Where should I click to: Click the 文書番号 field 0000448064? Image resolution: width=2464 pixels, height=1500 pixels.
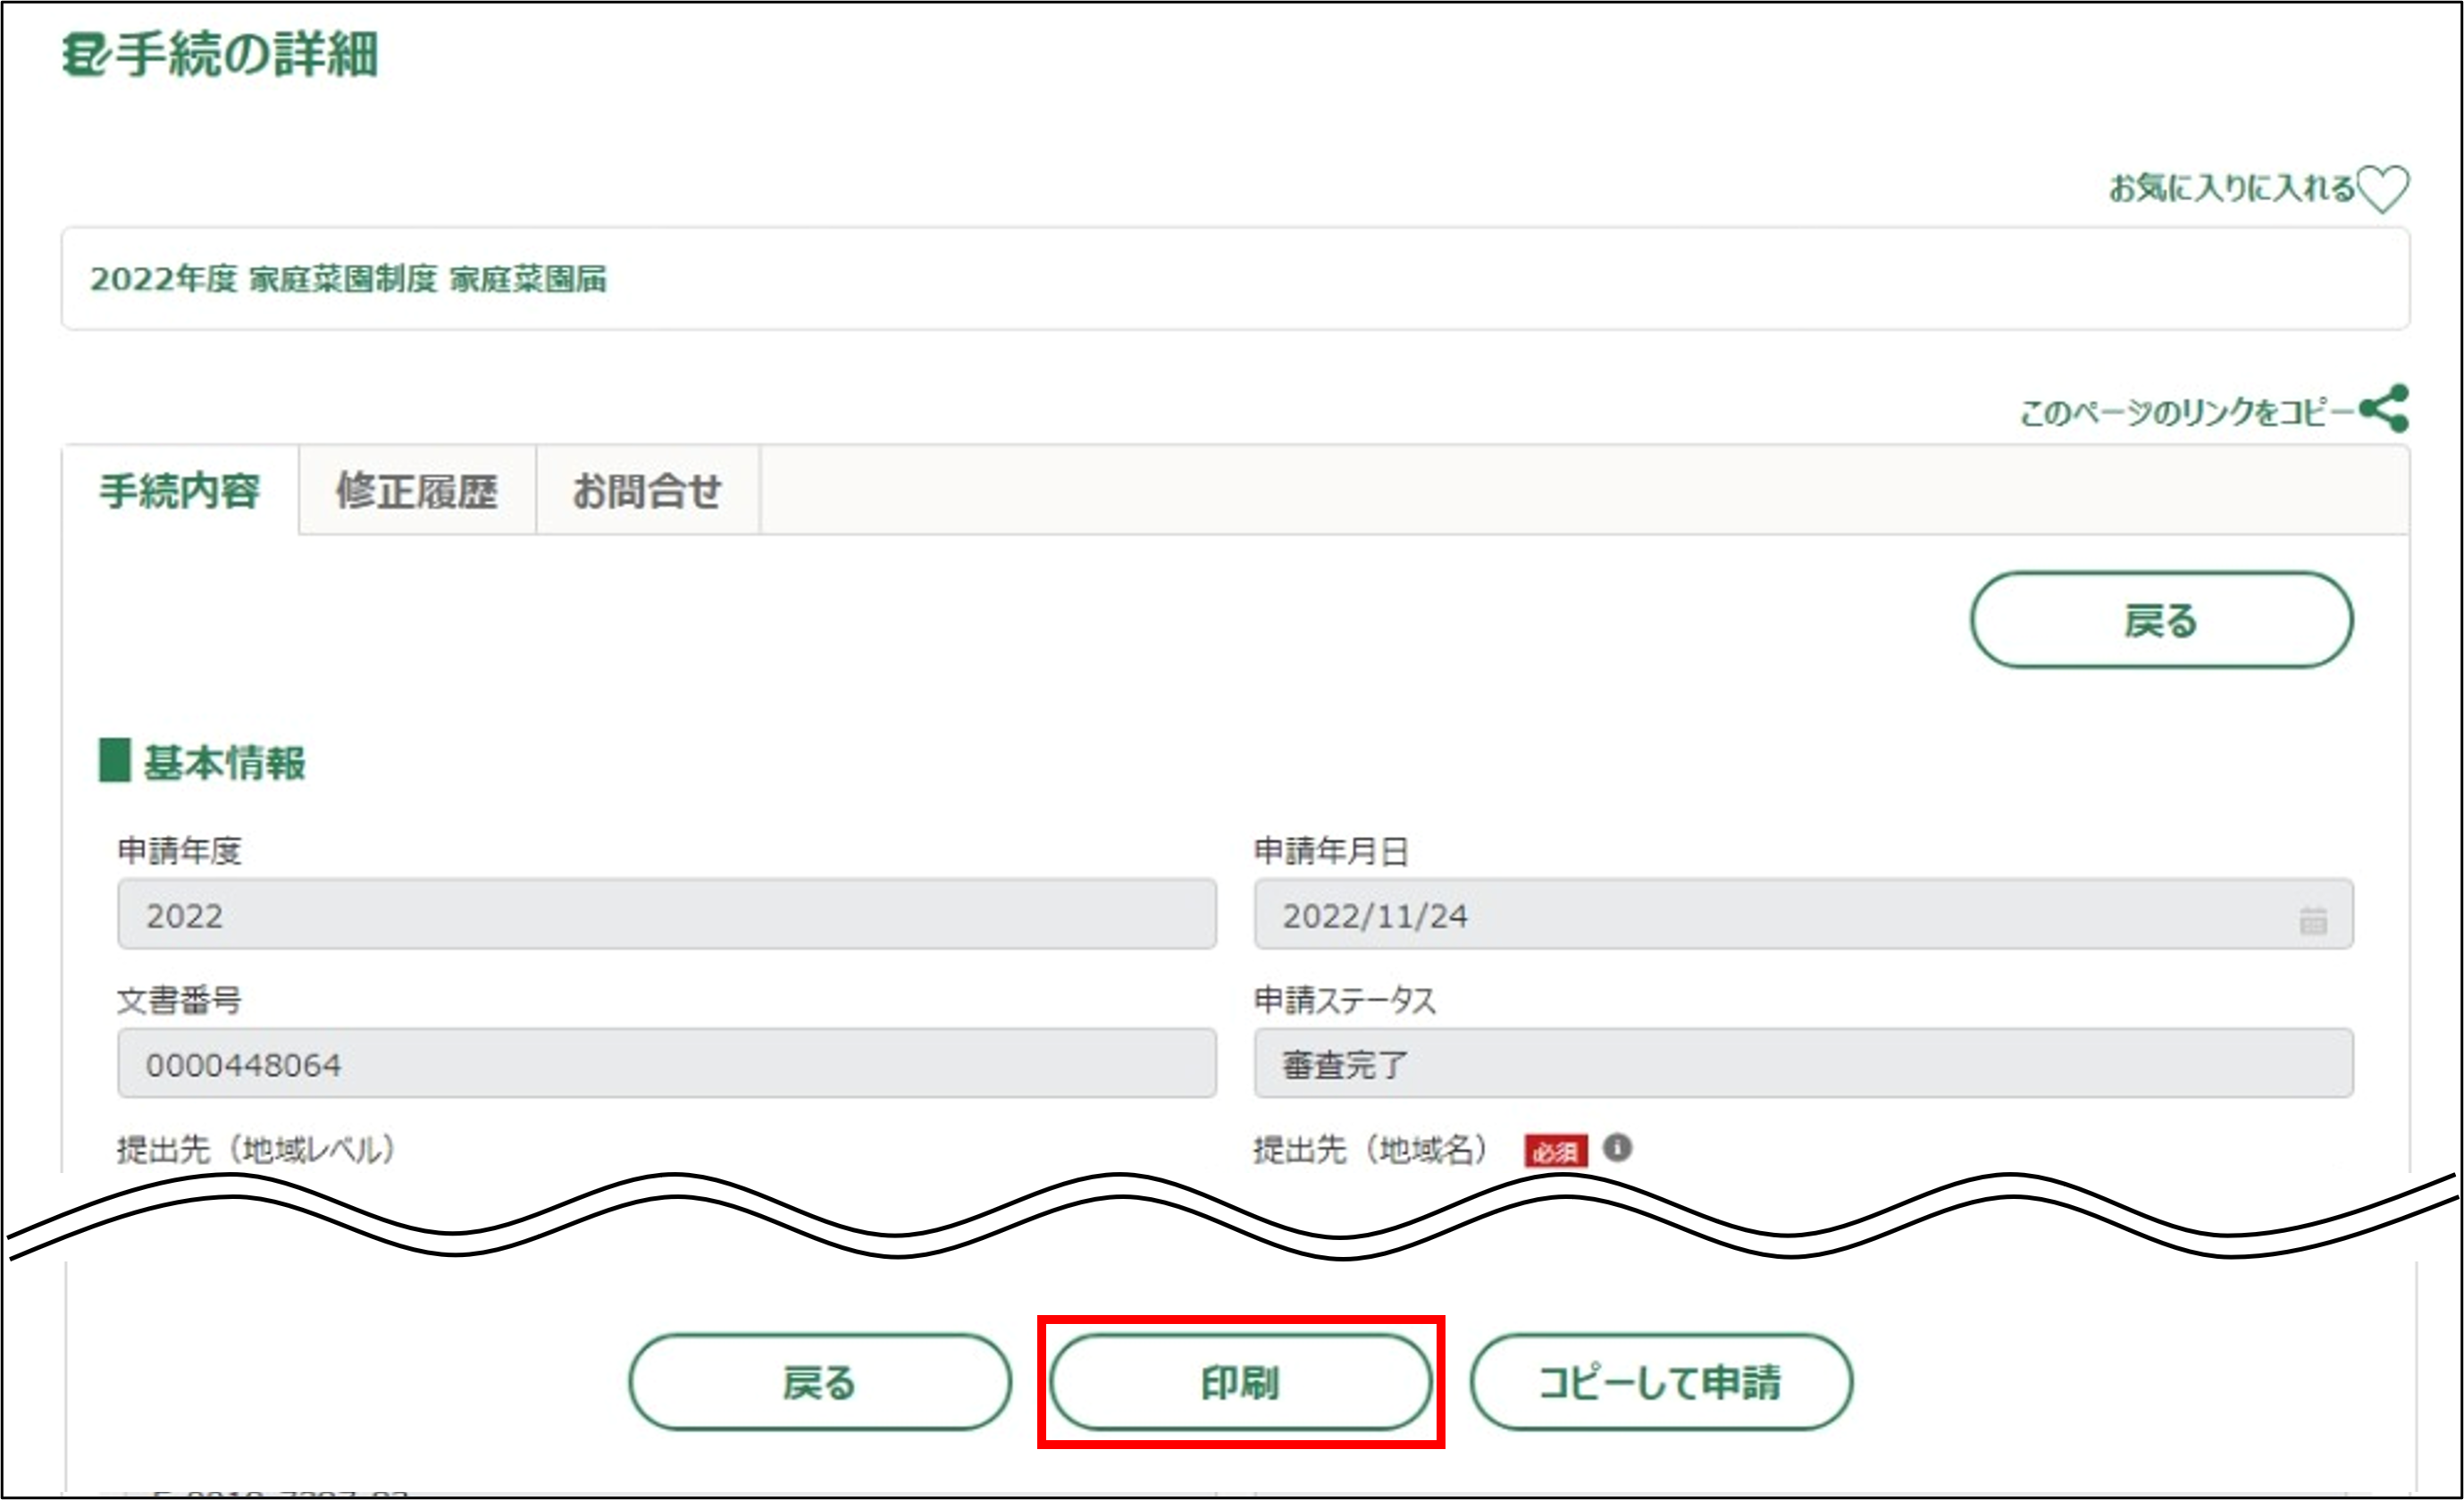666,1064
